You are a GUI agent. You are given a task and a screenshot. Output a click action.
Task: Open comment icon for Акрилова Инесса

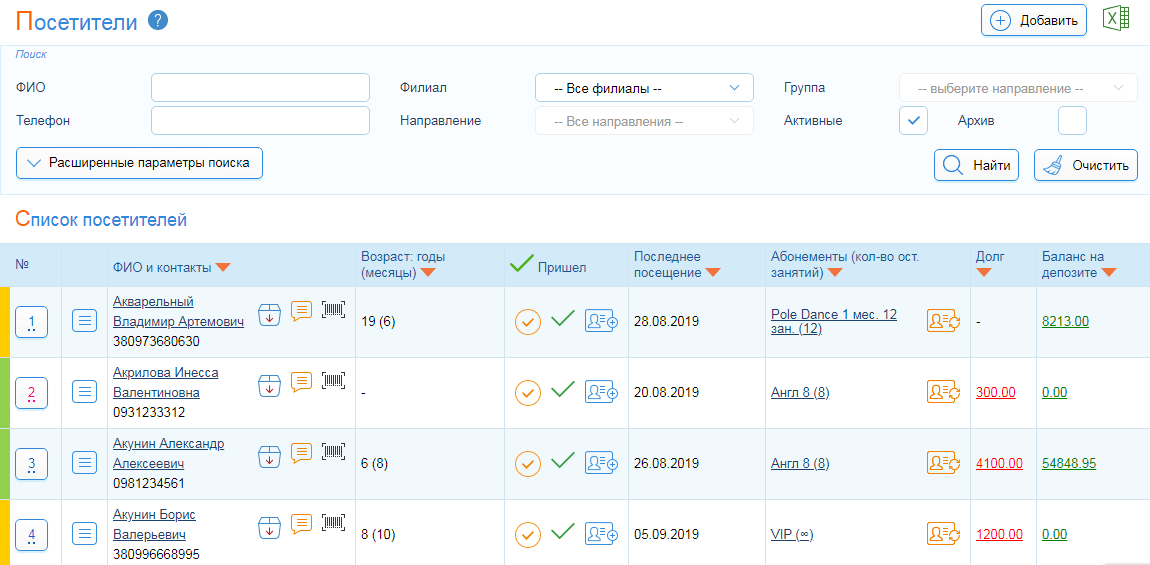tap(301, 382)
